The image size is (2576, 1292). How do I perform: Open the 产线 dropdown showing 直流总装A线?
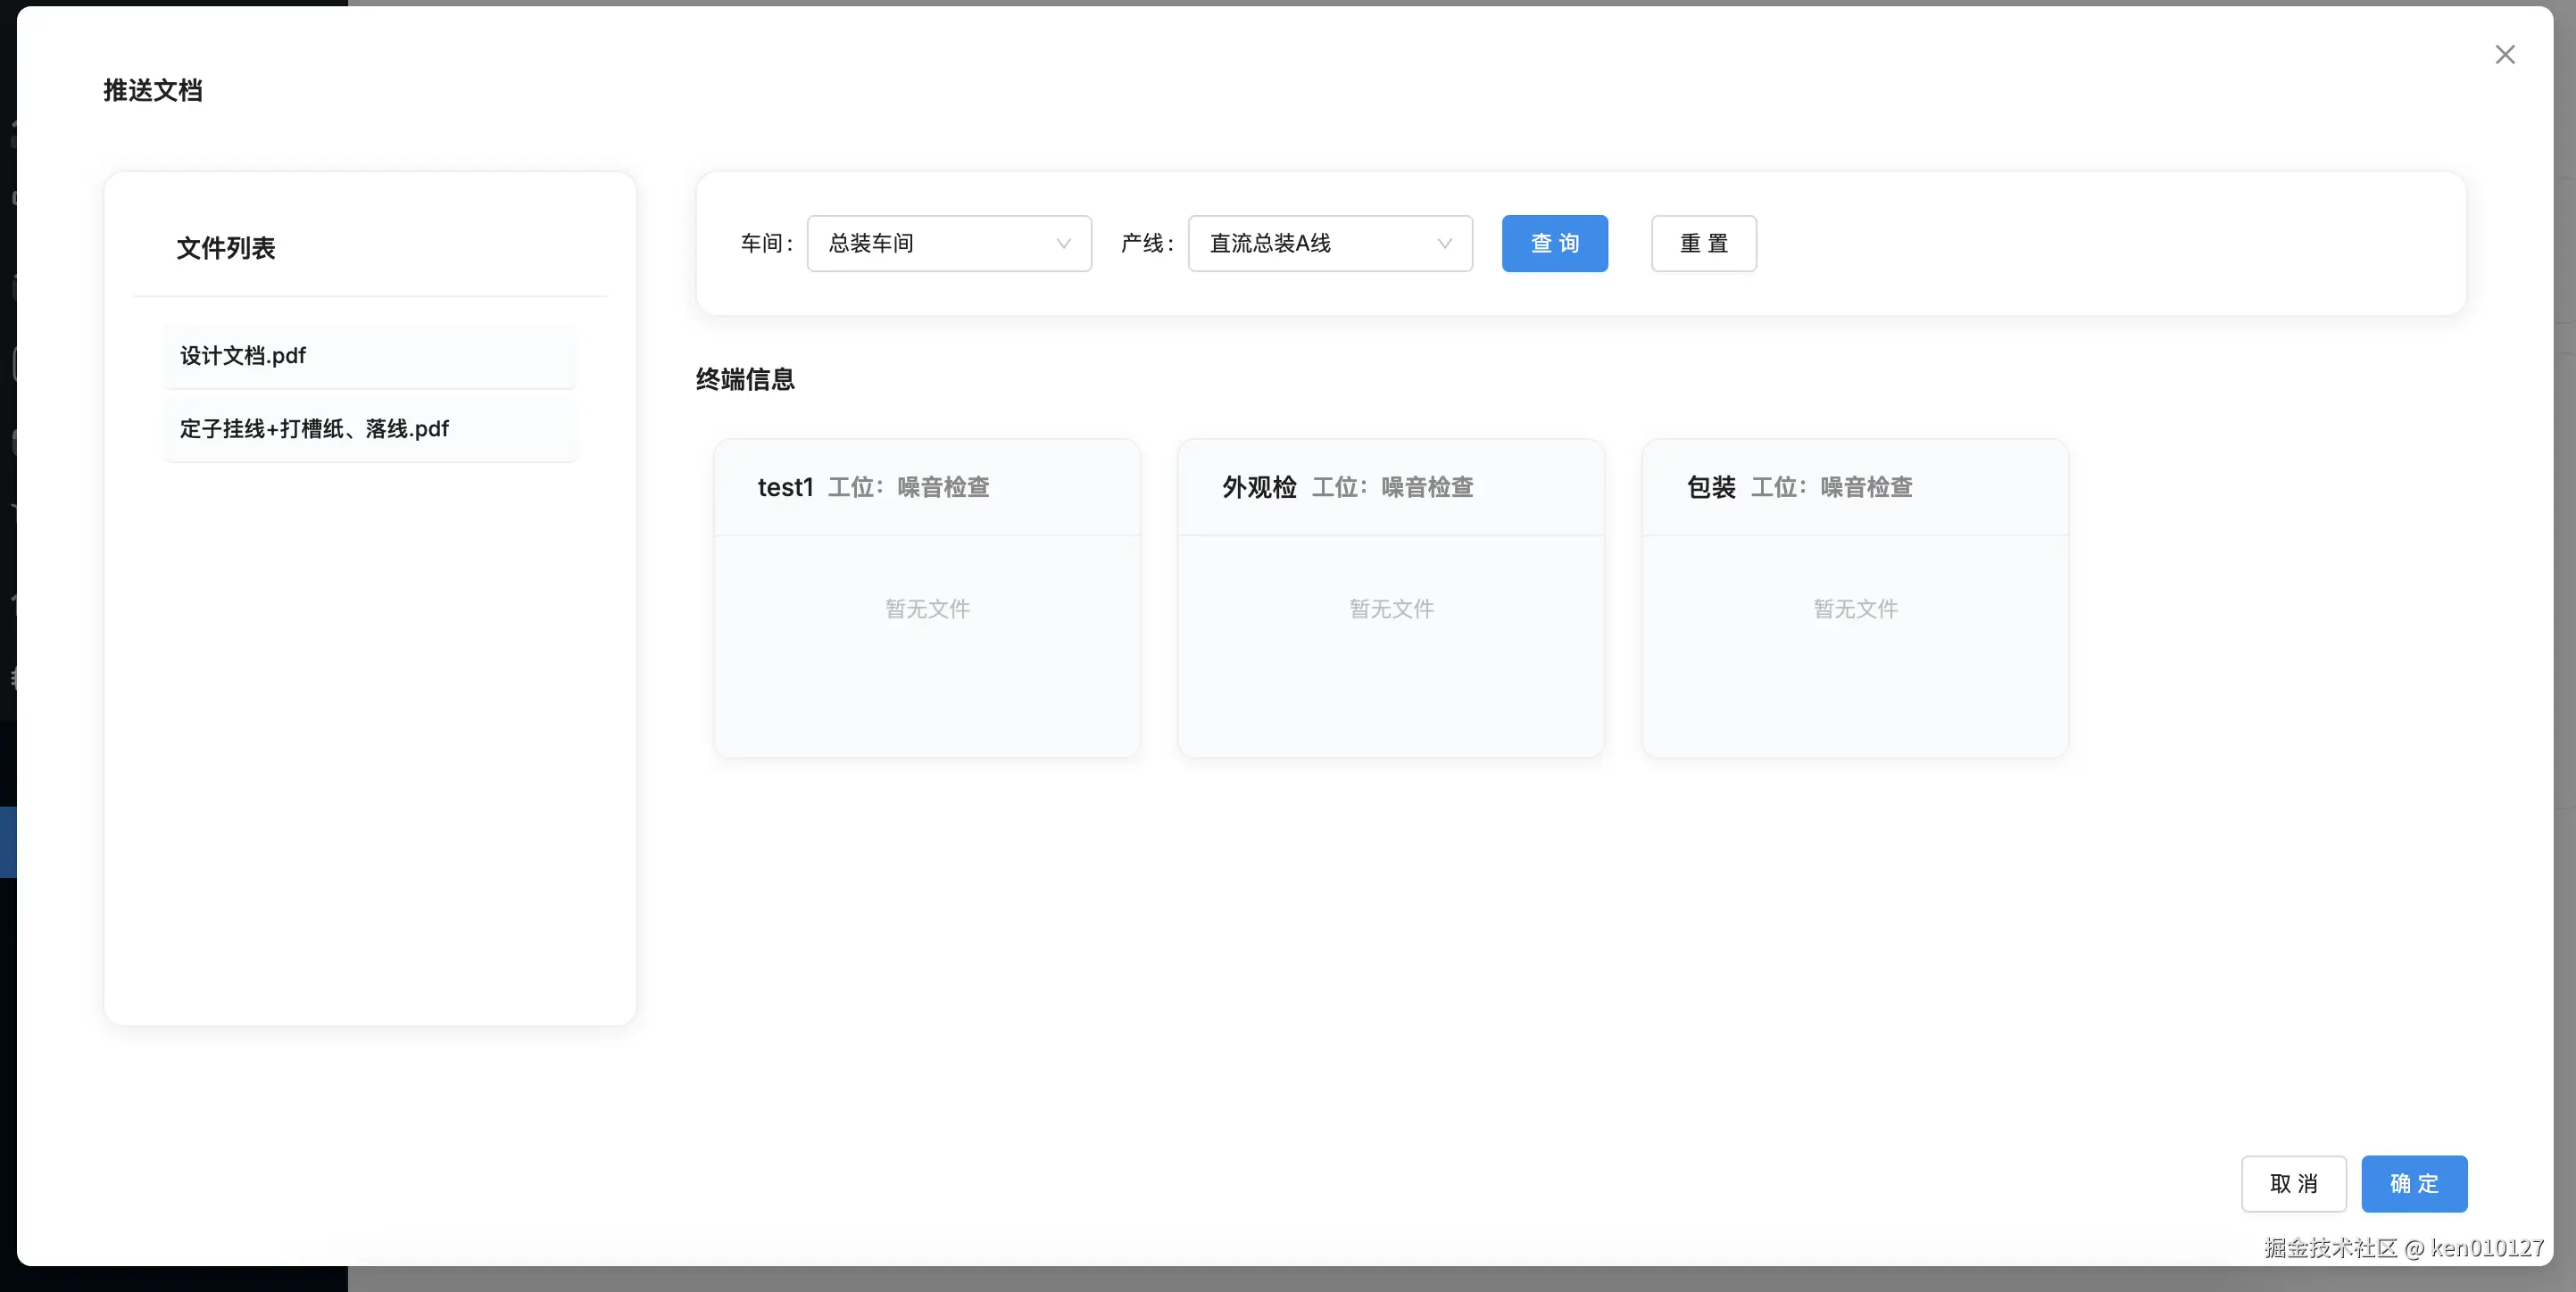(x=1329, y=243)
